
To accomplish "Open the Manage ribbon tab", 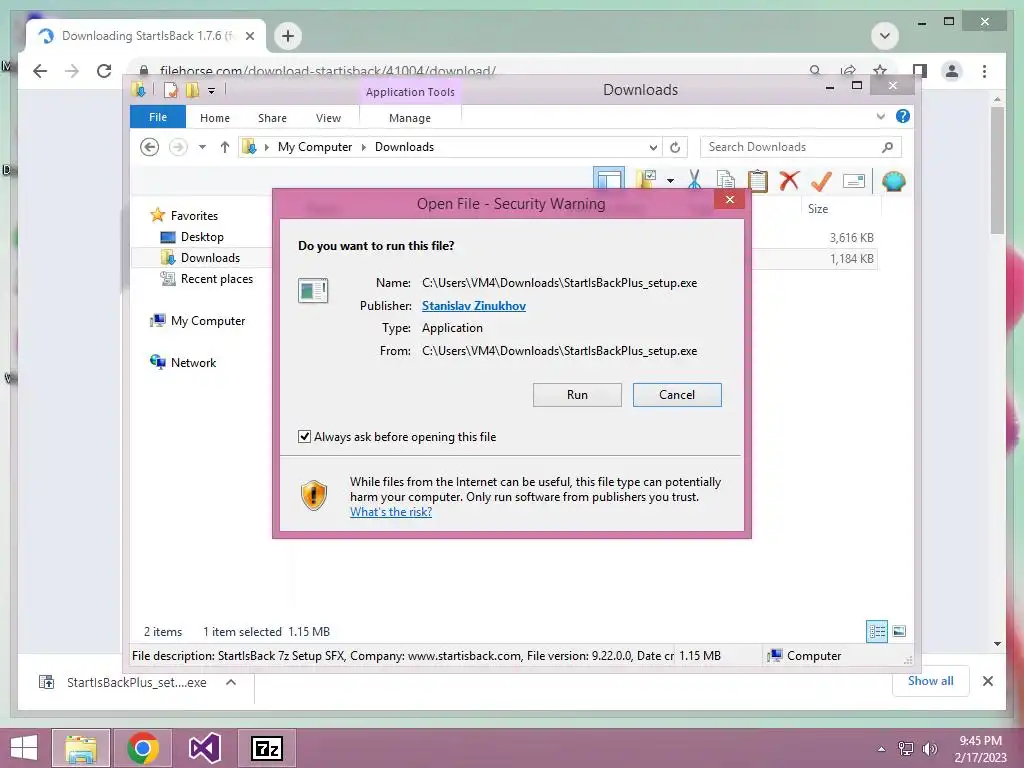I will (410, 118).
